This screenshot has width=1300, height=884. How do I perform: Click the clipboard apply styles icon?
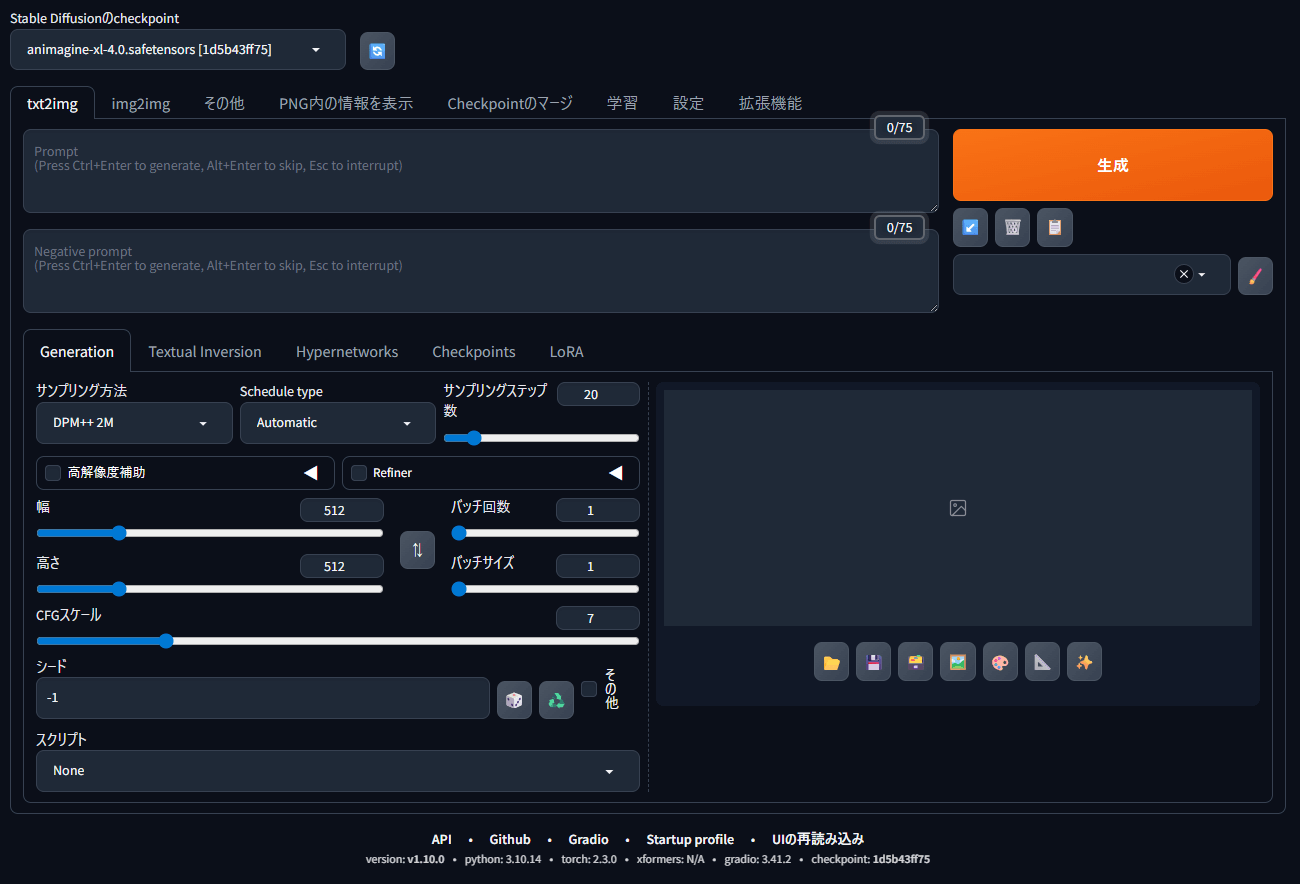pos(1055,228)
